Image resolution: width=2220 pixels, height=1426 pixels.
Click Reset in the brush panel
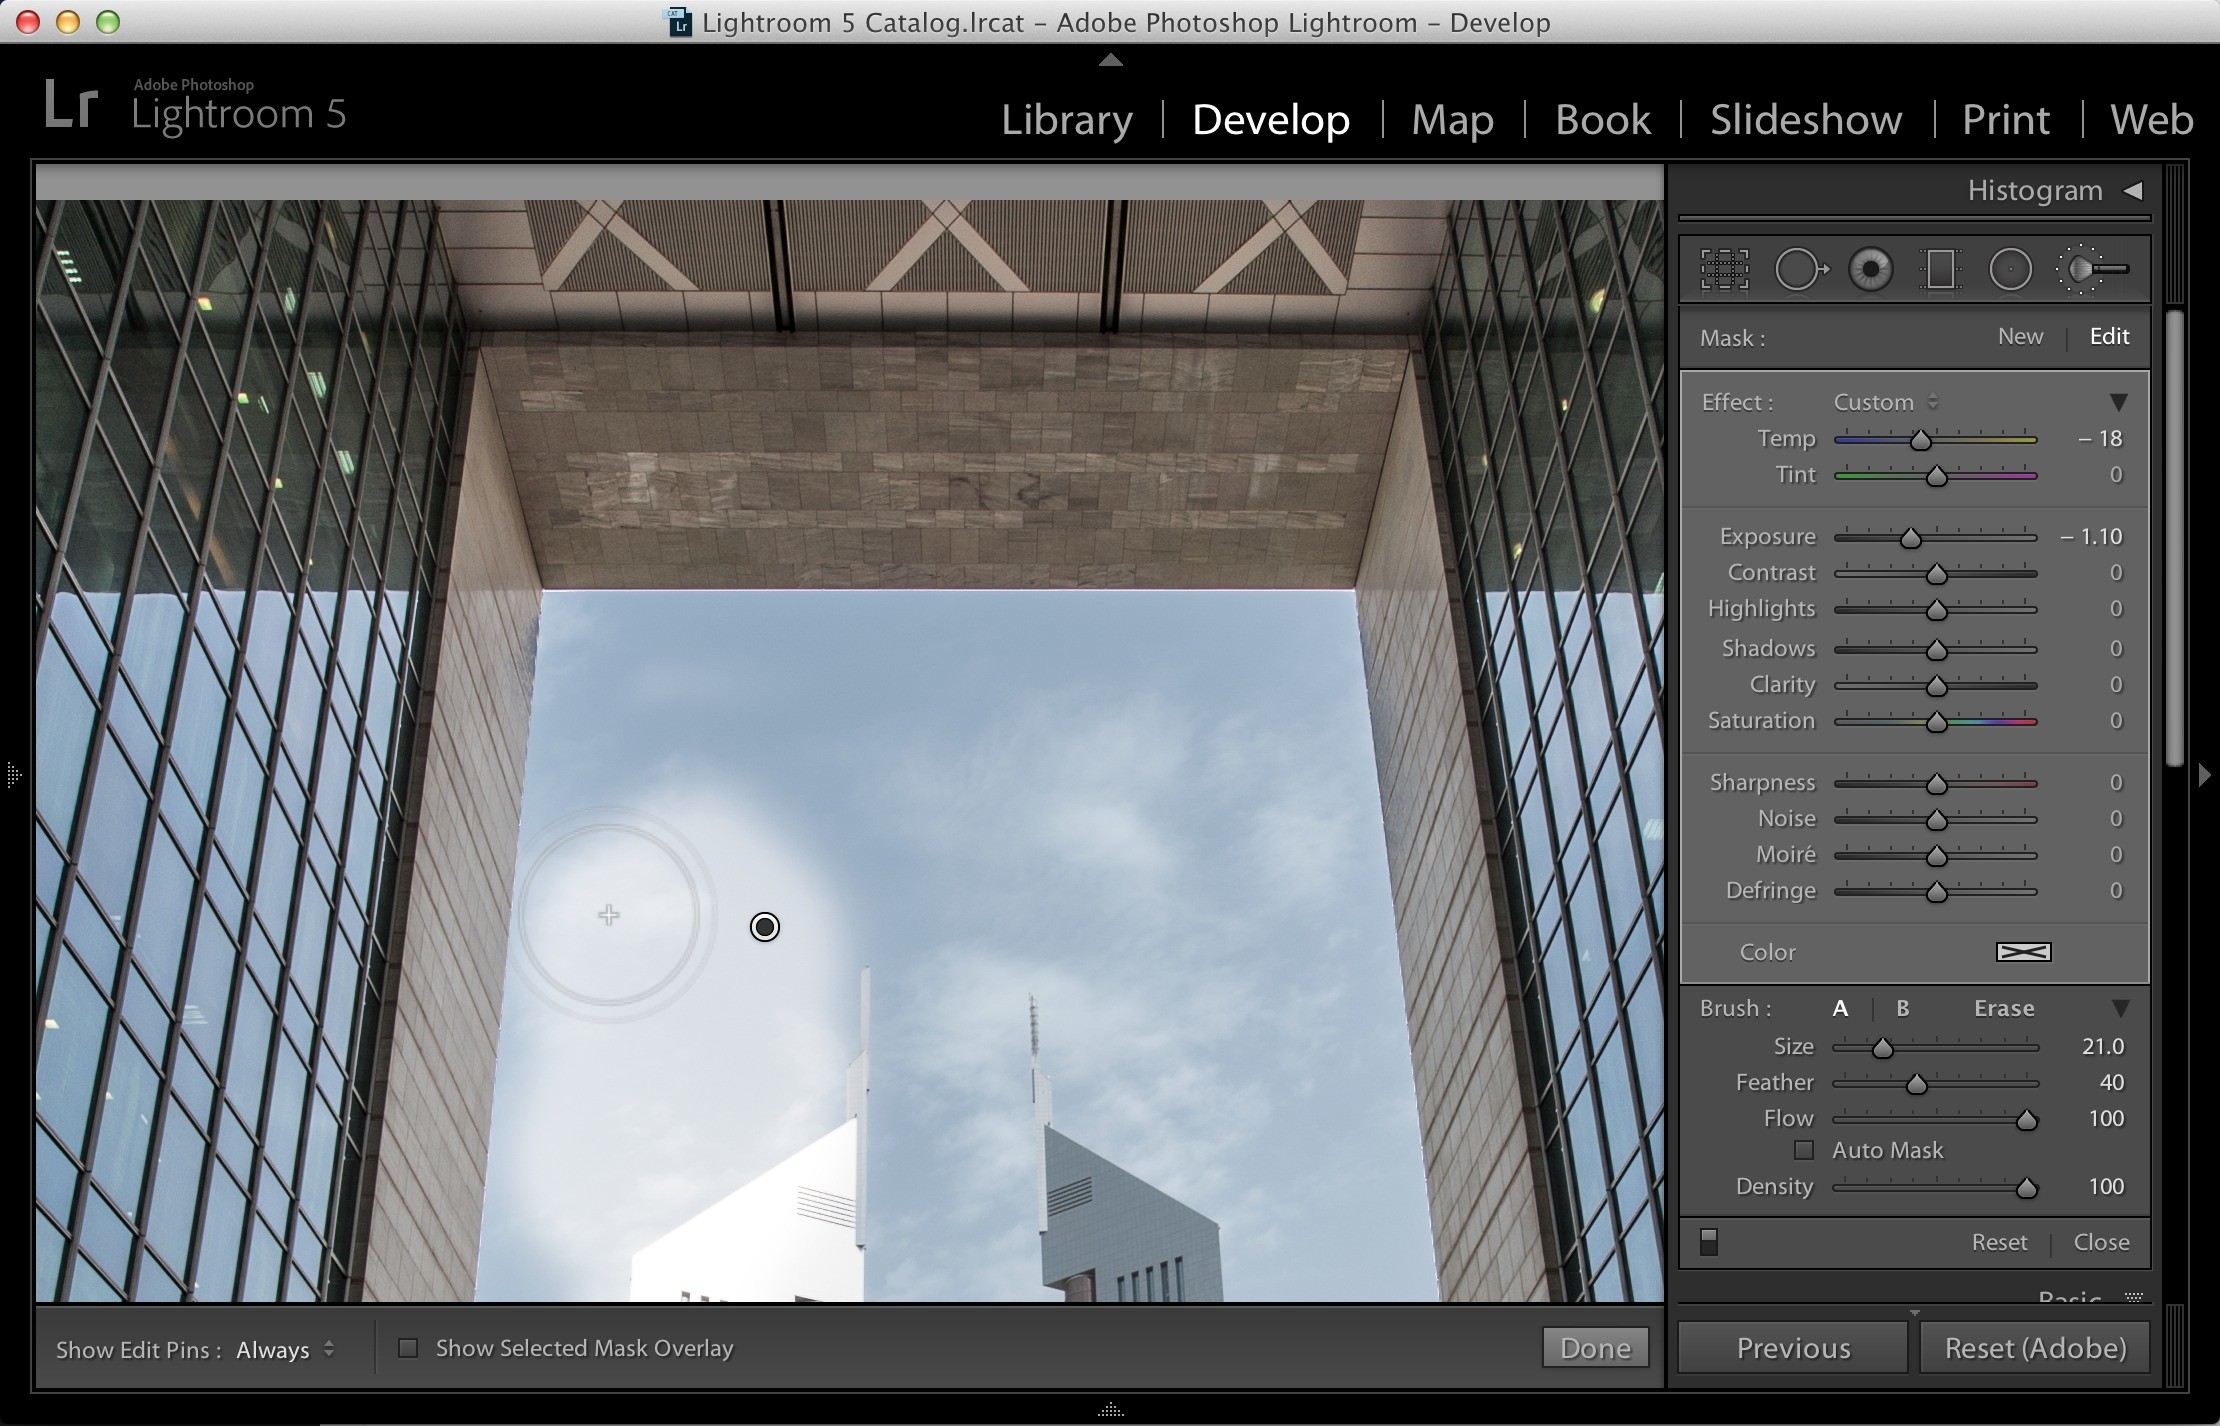pos(1999,1242)
